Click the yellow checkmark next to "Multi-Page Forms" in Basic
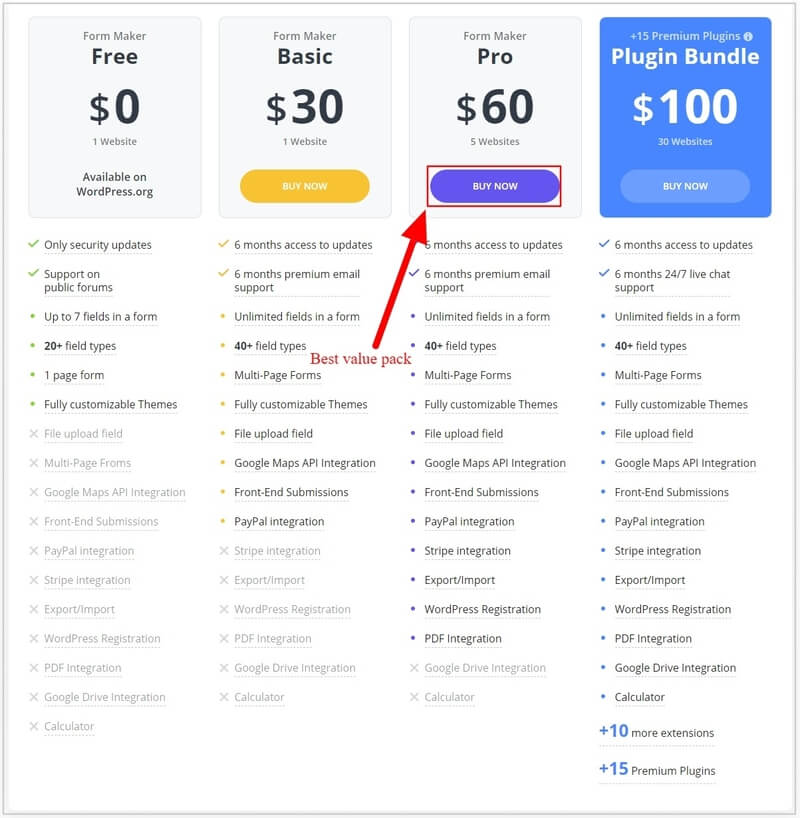This screenshot has height=818, width=800. coord(222,375)
